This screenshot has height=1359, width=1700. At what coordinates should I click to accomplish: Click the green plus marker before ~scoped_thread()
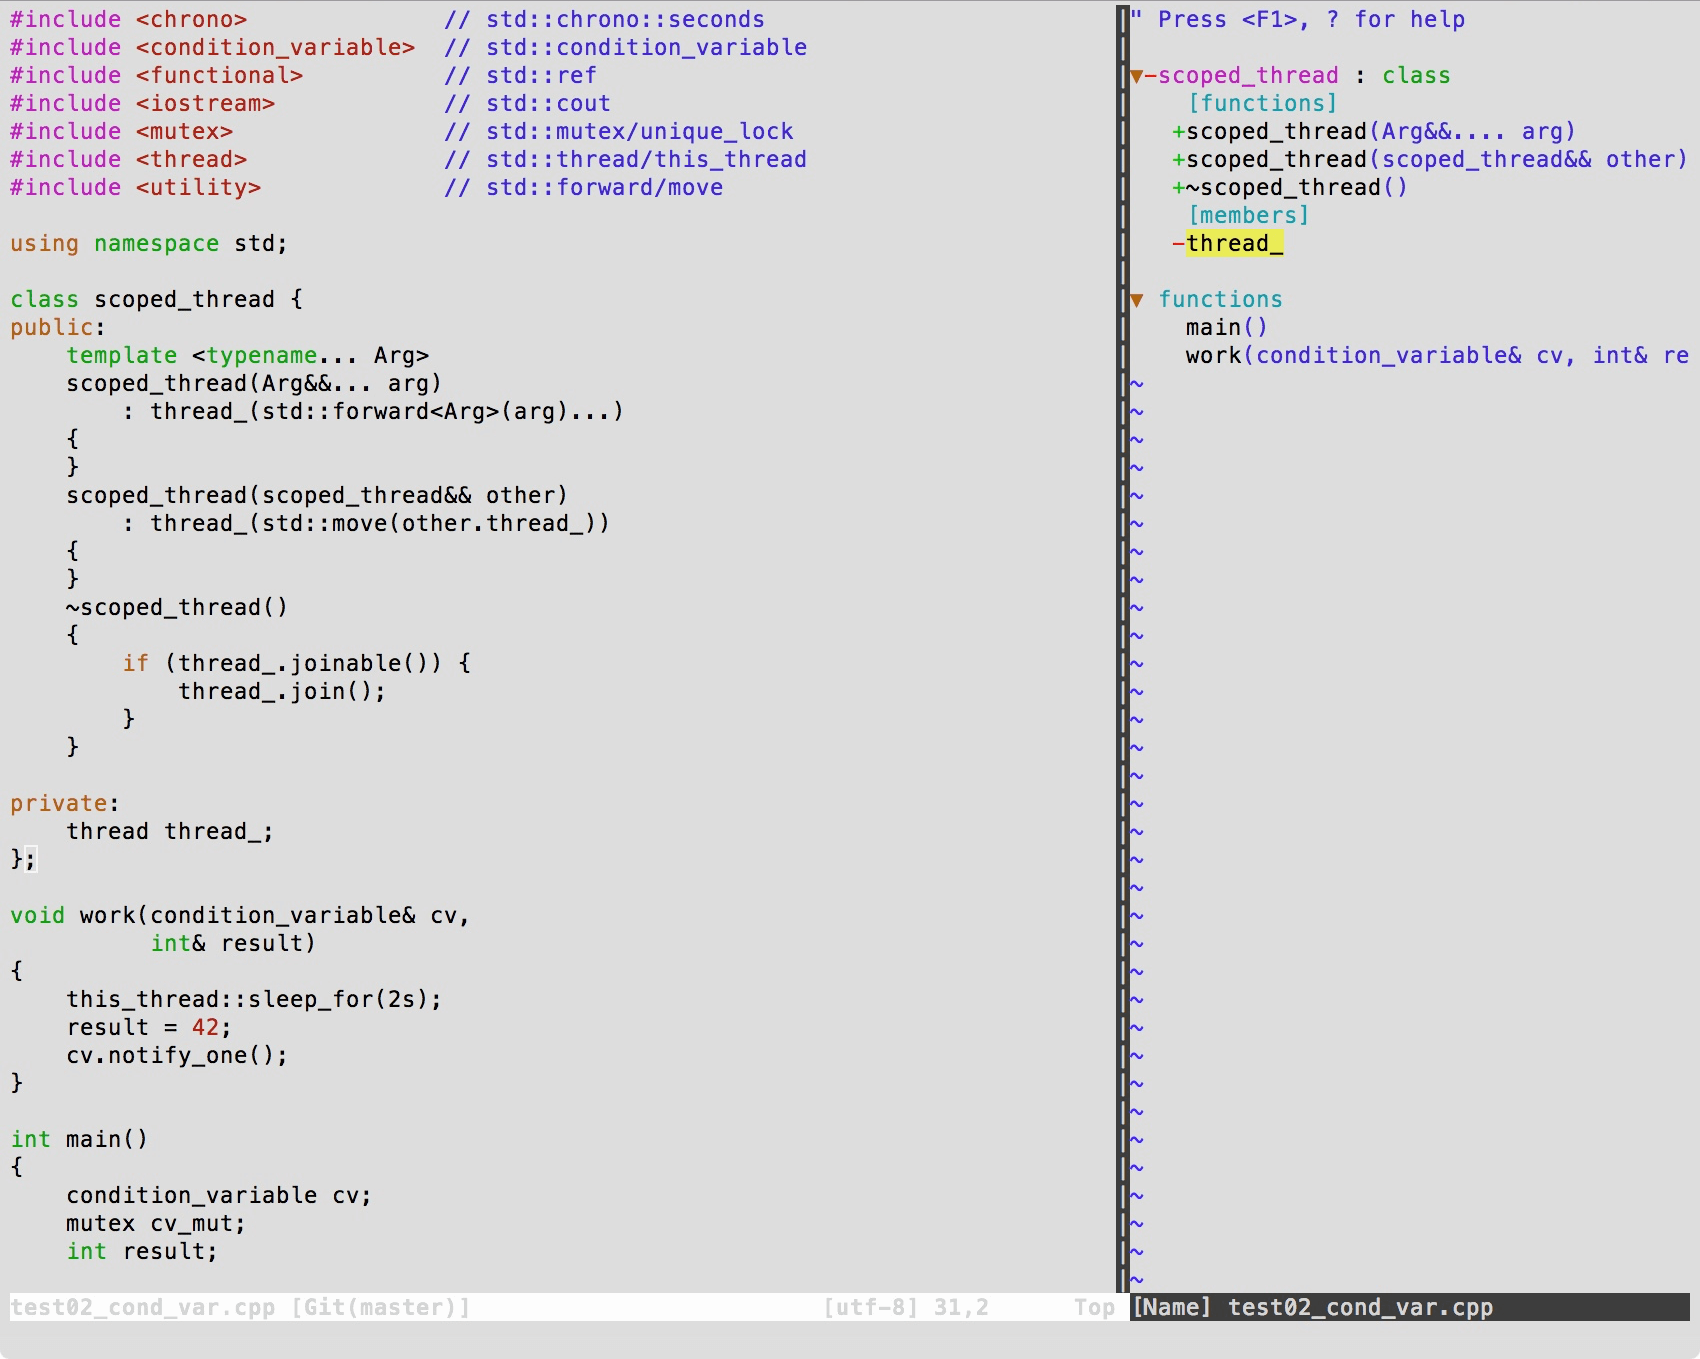click(x=1178, y=188)
